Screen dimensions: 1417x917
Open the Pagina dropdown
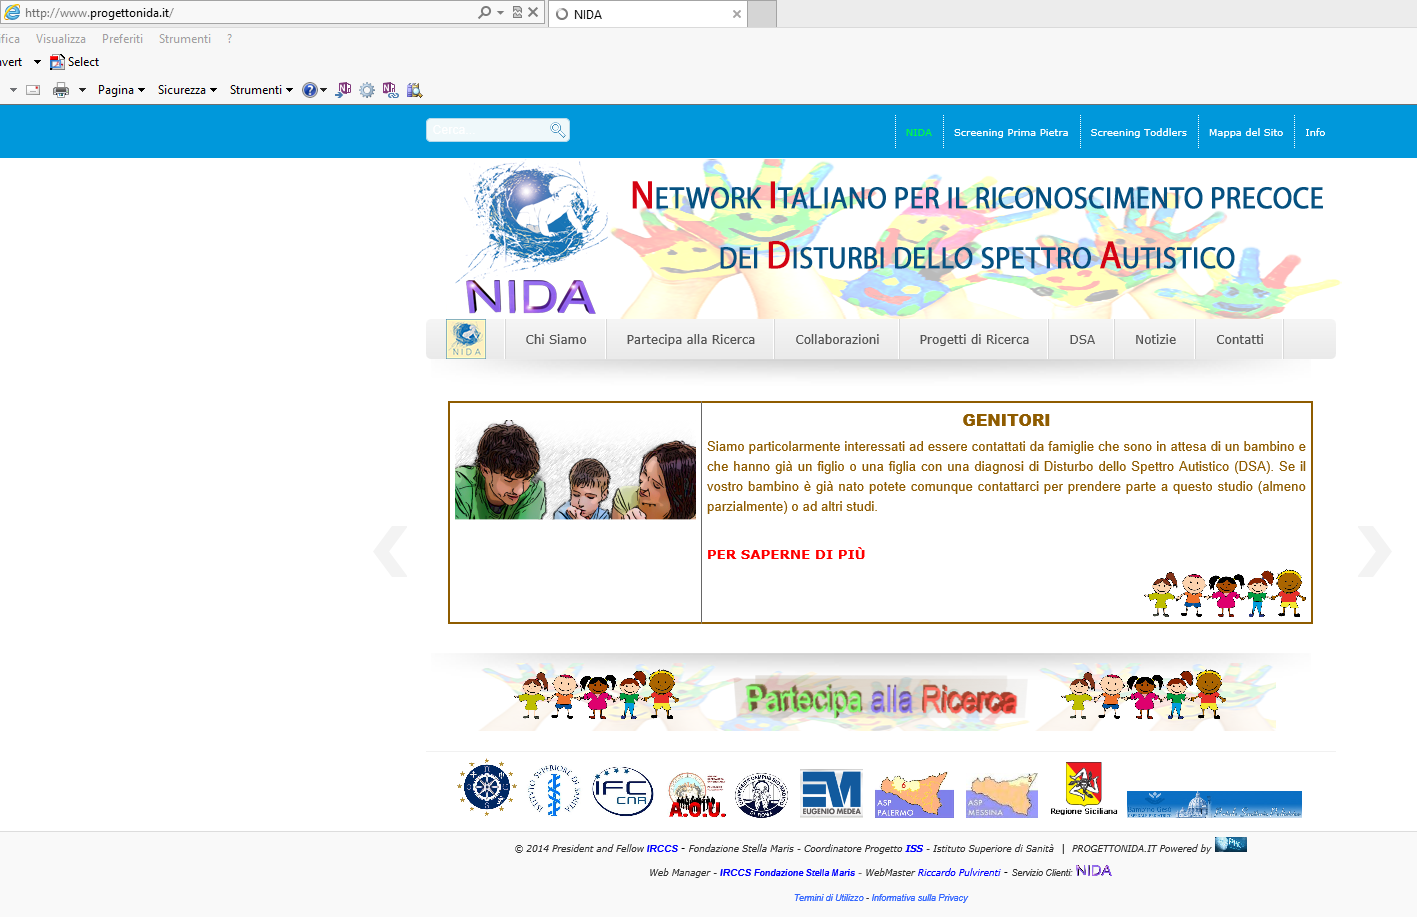pyautogui.click(x=121, y=90)
